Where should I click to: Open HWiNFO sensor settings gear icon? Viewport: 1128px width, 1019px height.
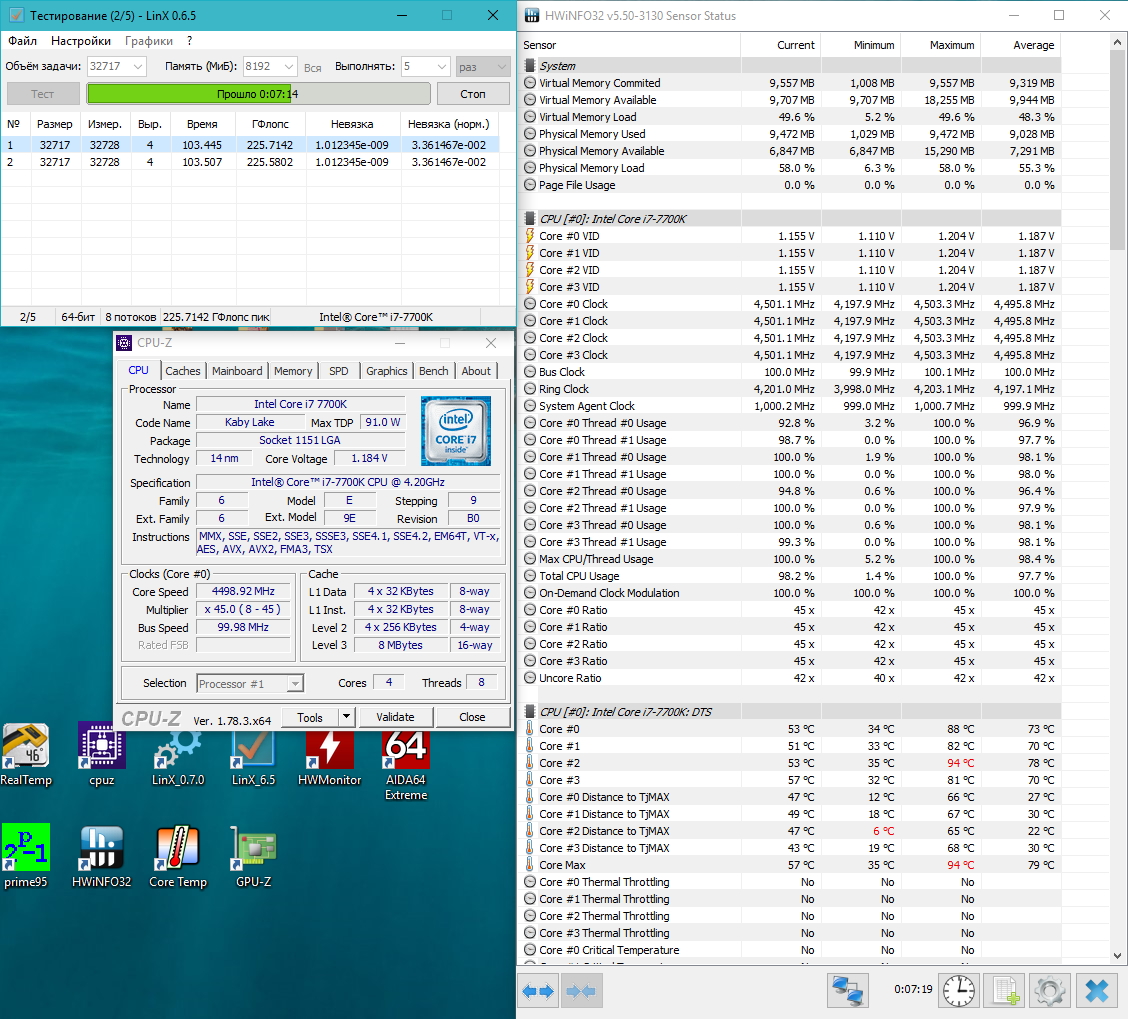[x=1050, y=991]
